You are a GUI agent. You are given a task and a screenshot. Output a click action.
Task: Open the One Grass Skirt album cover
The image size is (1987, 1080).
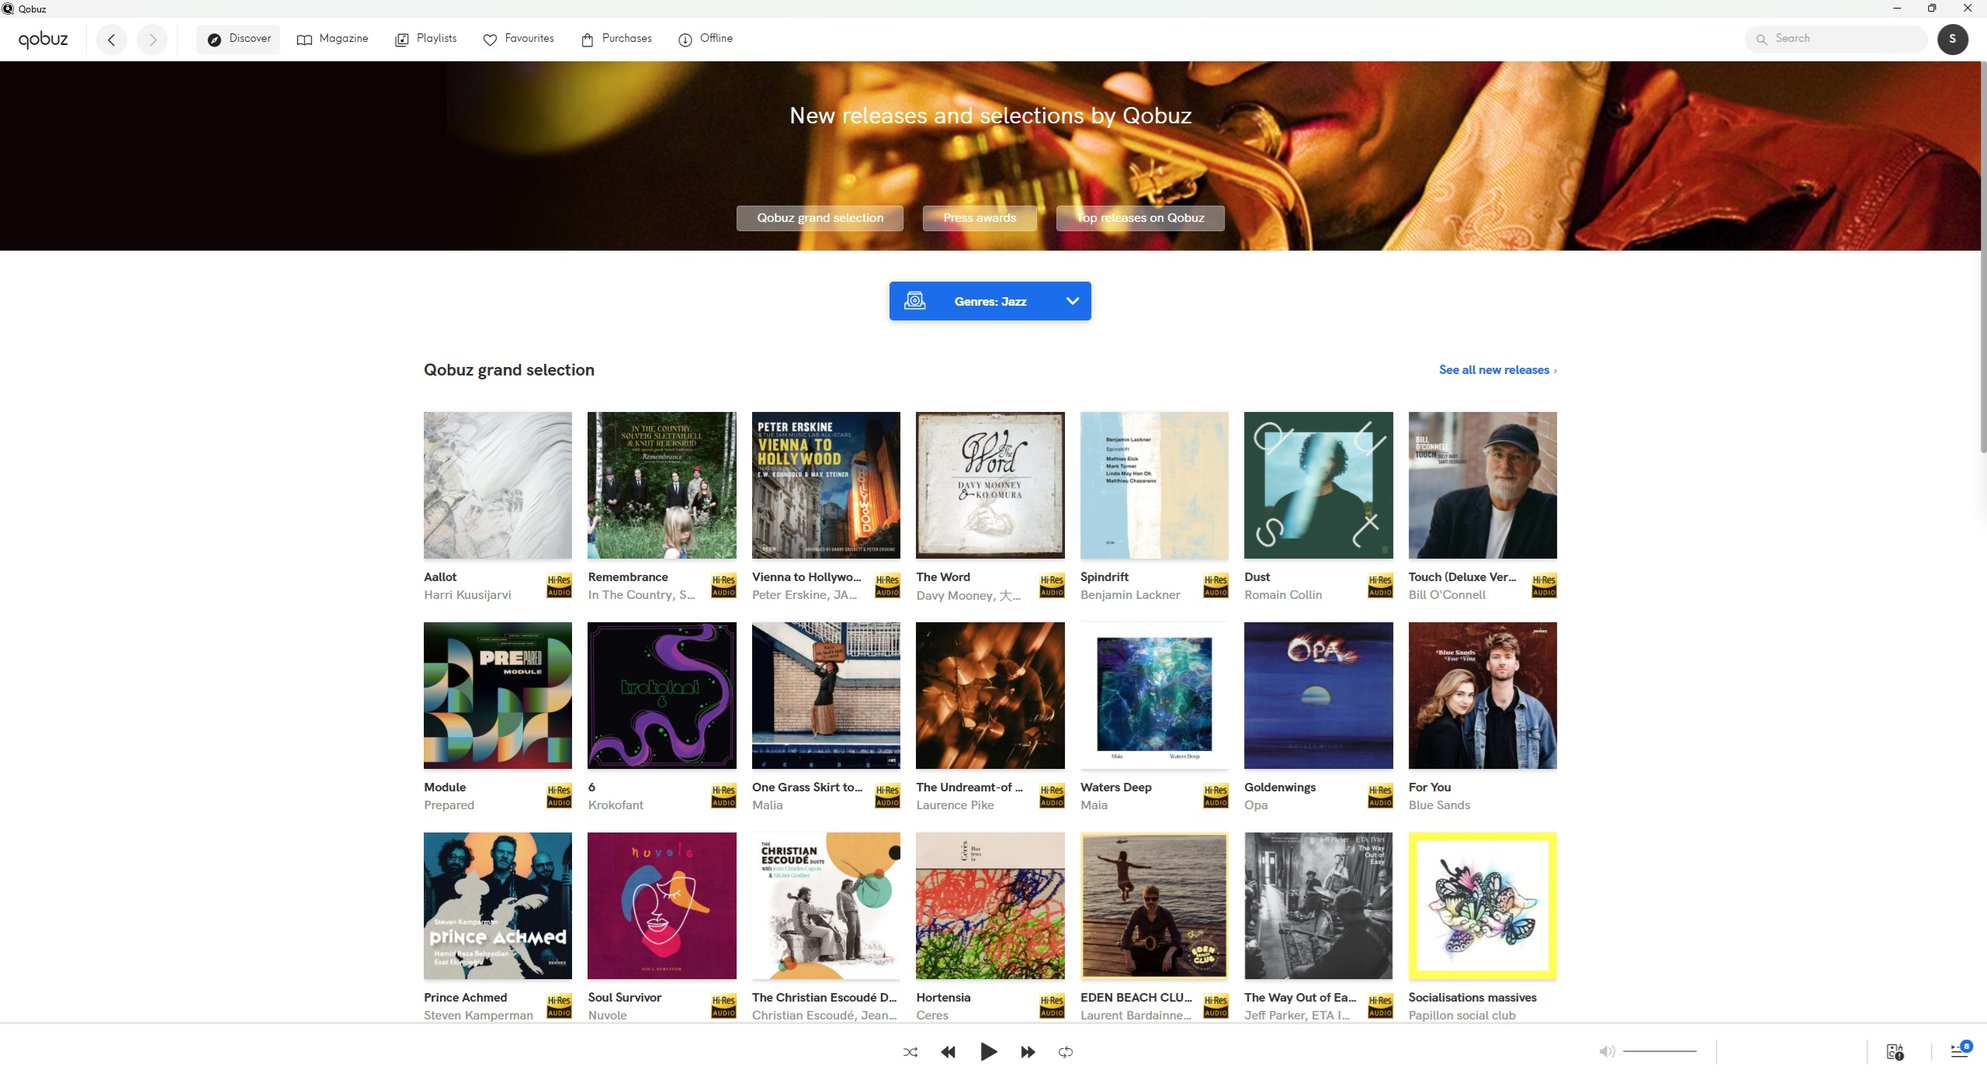[826, 696]
